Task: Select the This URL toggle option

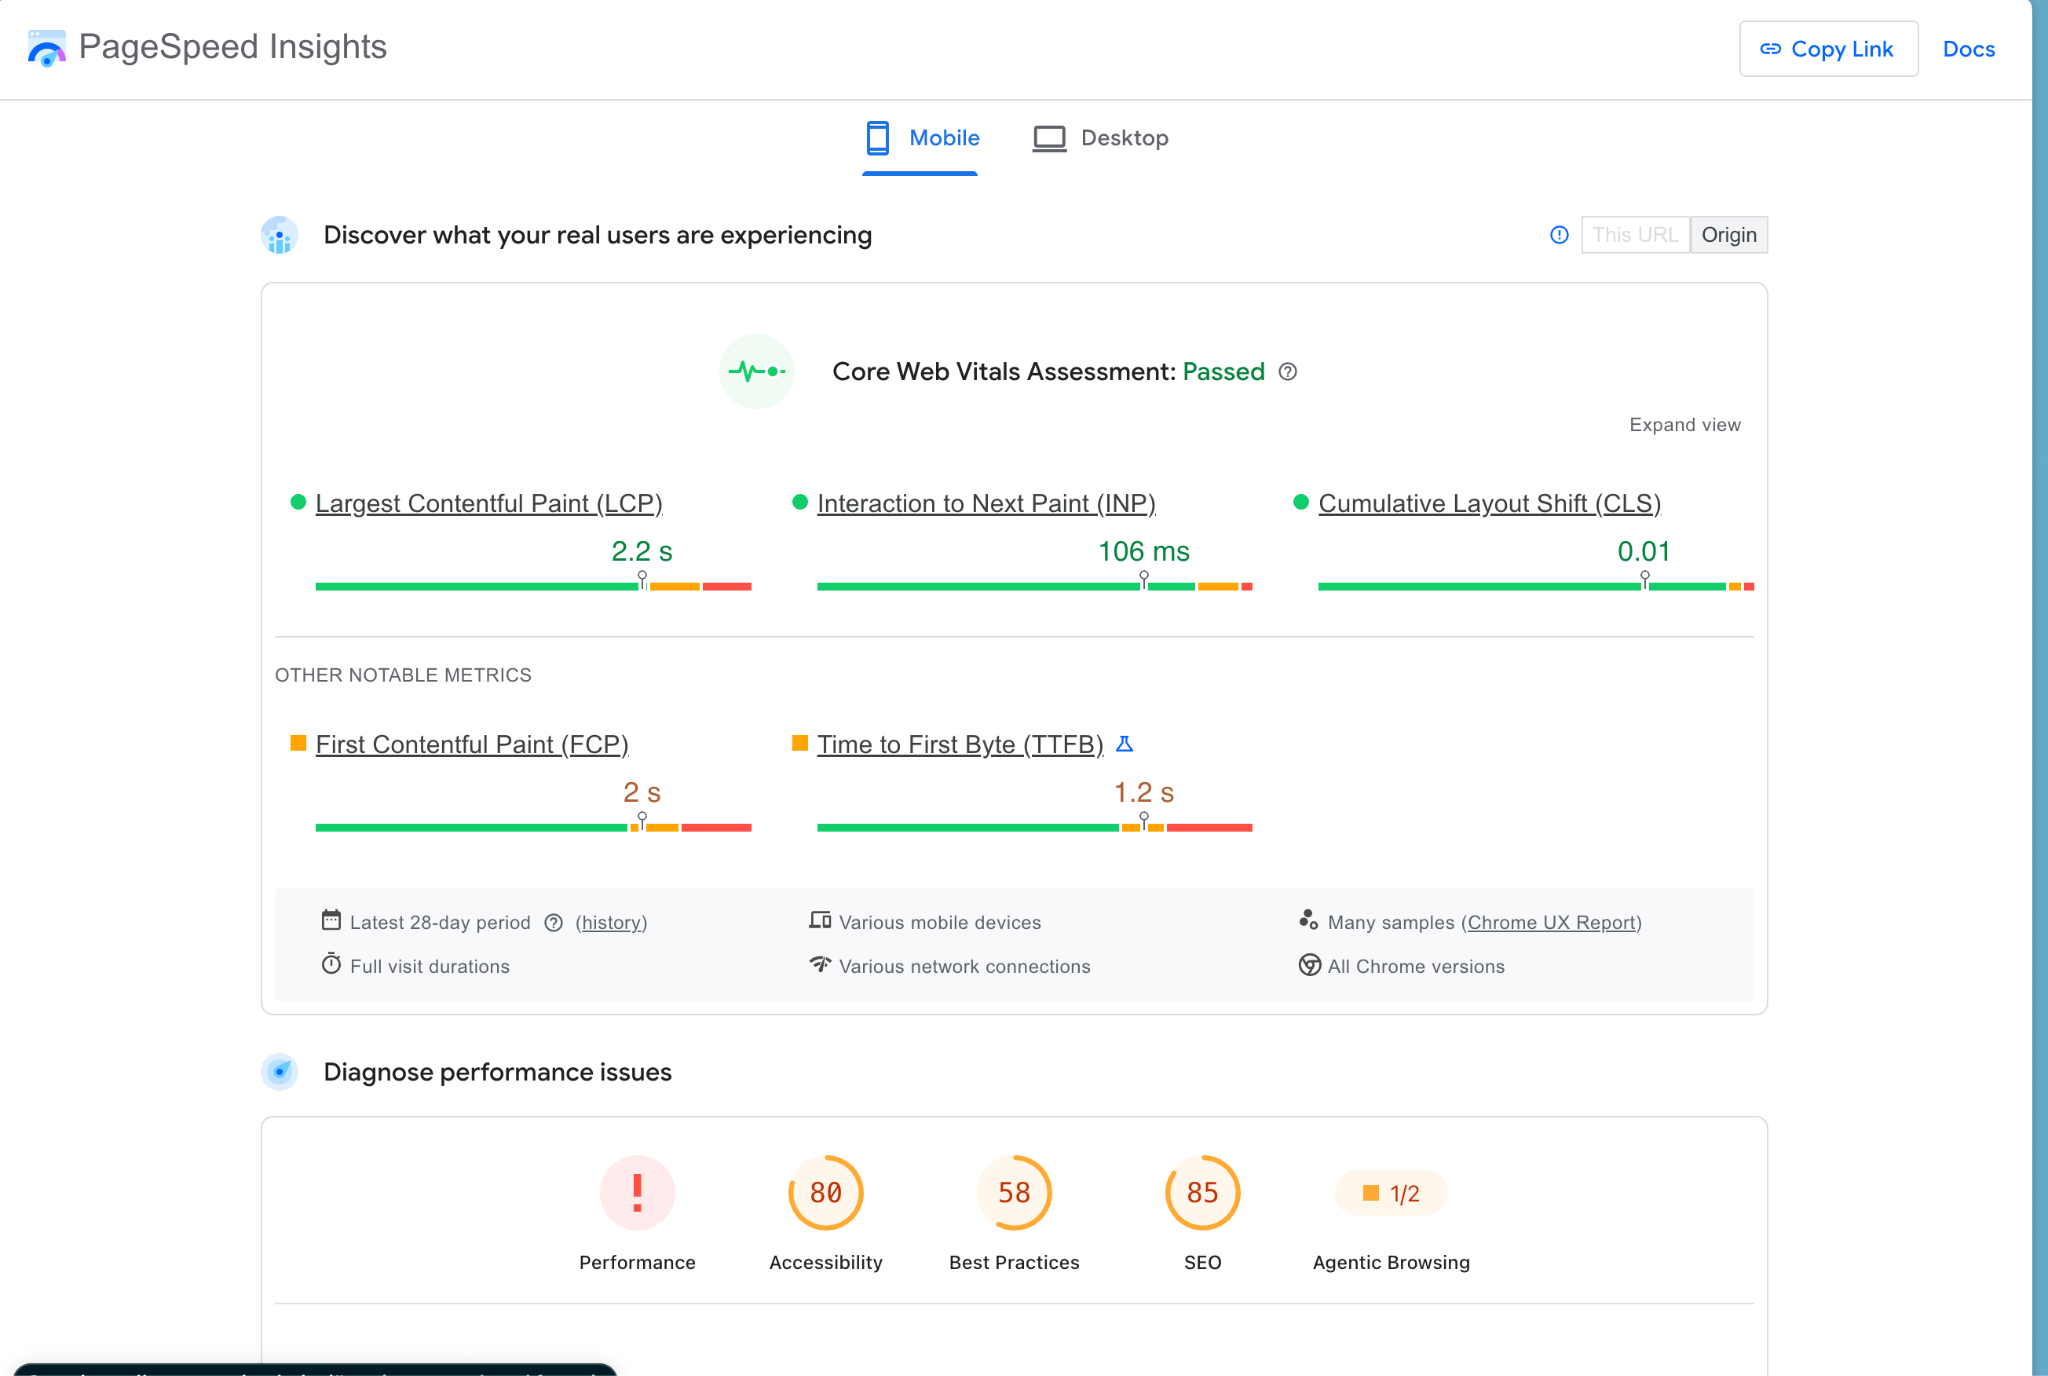Action: coord(1635,235)
